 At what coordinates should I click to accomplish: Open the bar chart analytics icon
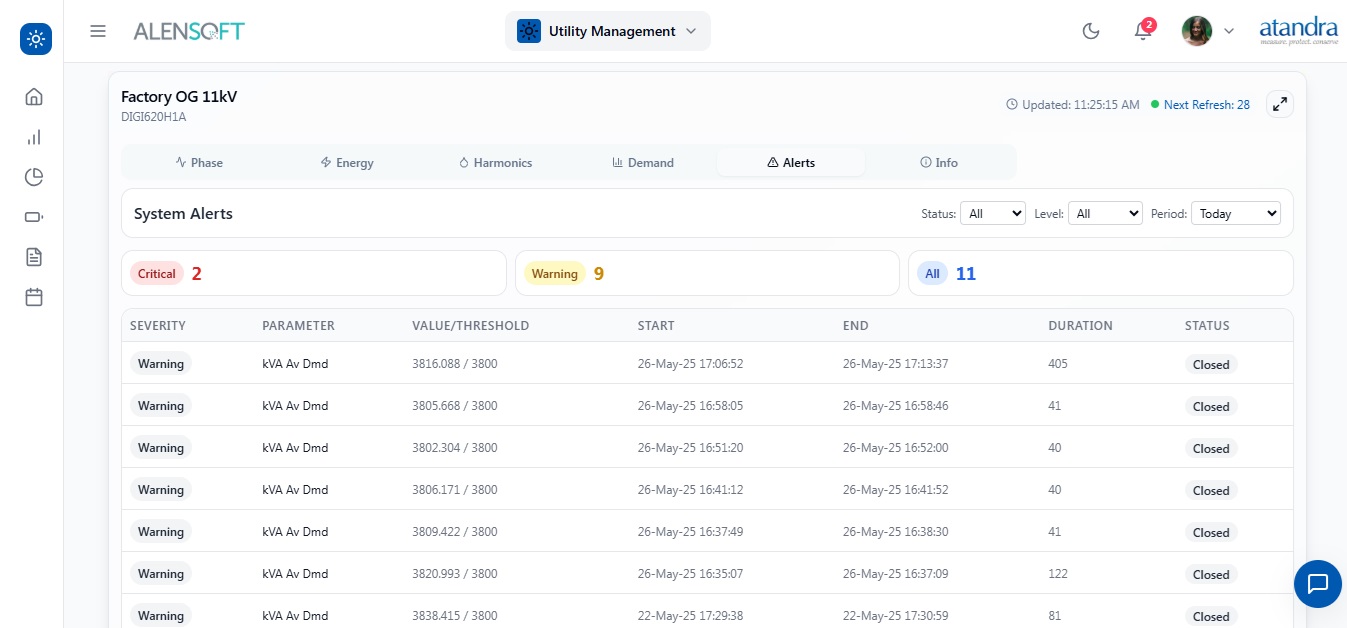coord(34,137)
